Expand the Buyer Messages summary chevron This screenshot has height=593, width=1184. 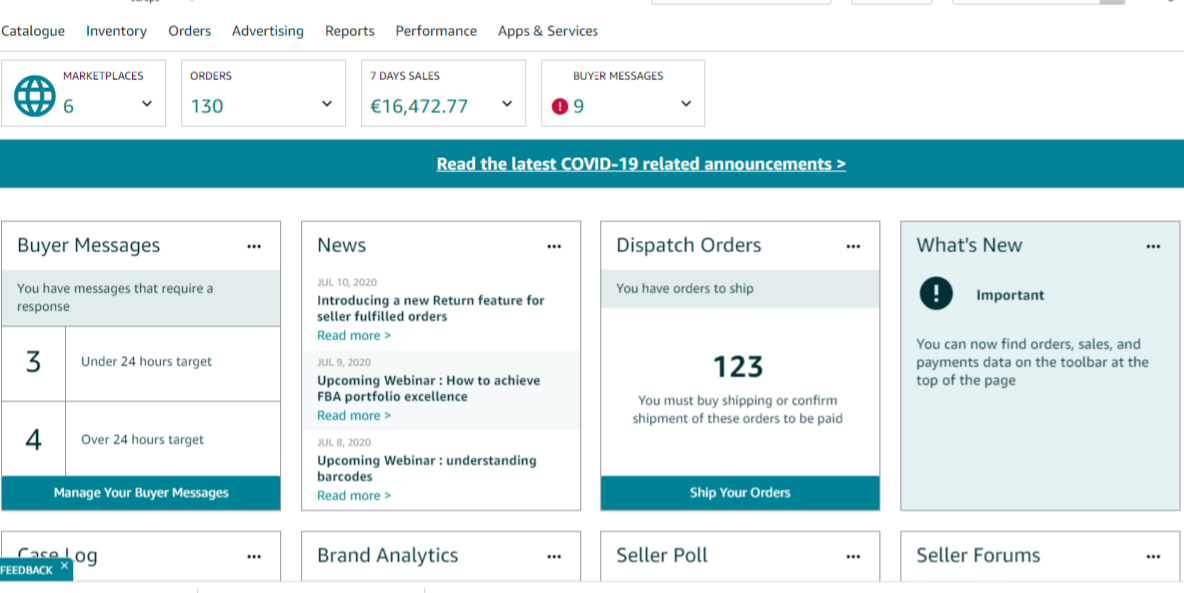686,103
